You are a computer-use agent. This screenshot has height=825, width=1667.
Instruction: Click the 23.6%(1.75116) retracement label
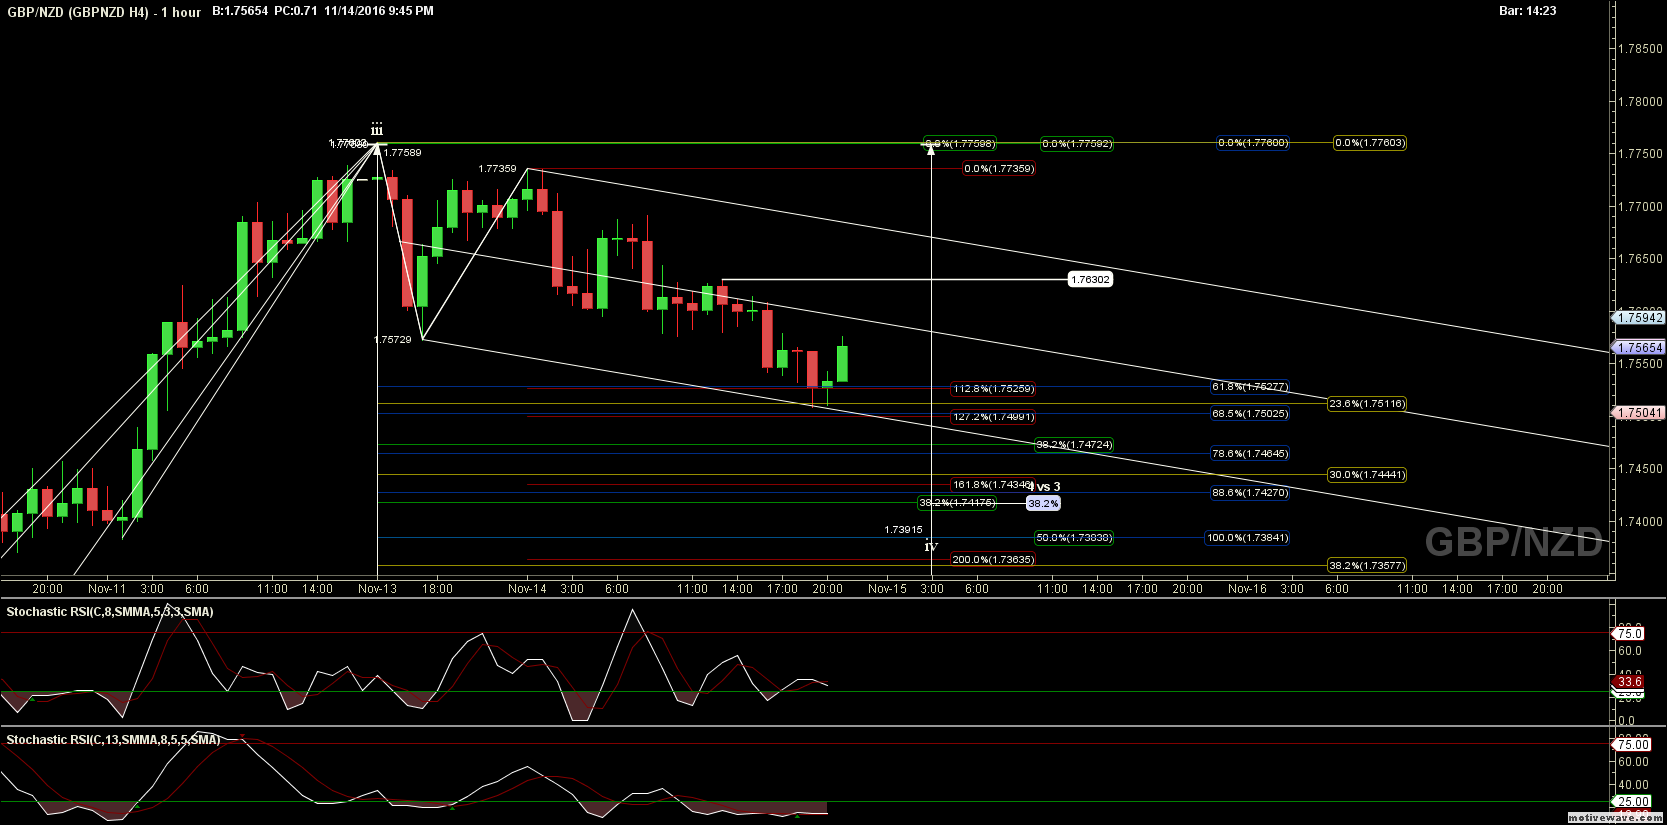[1367, 404]
